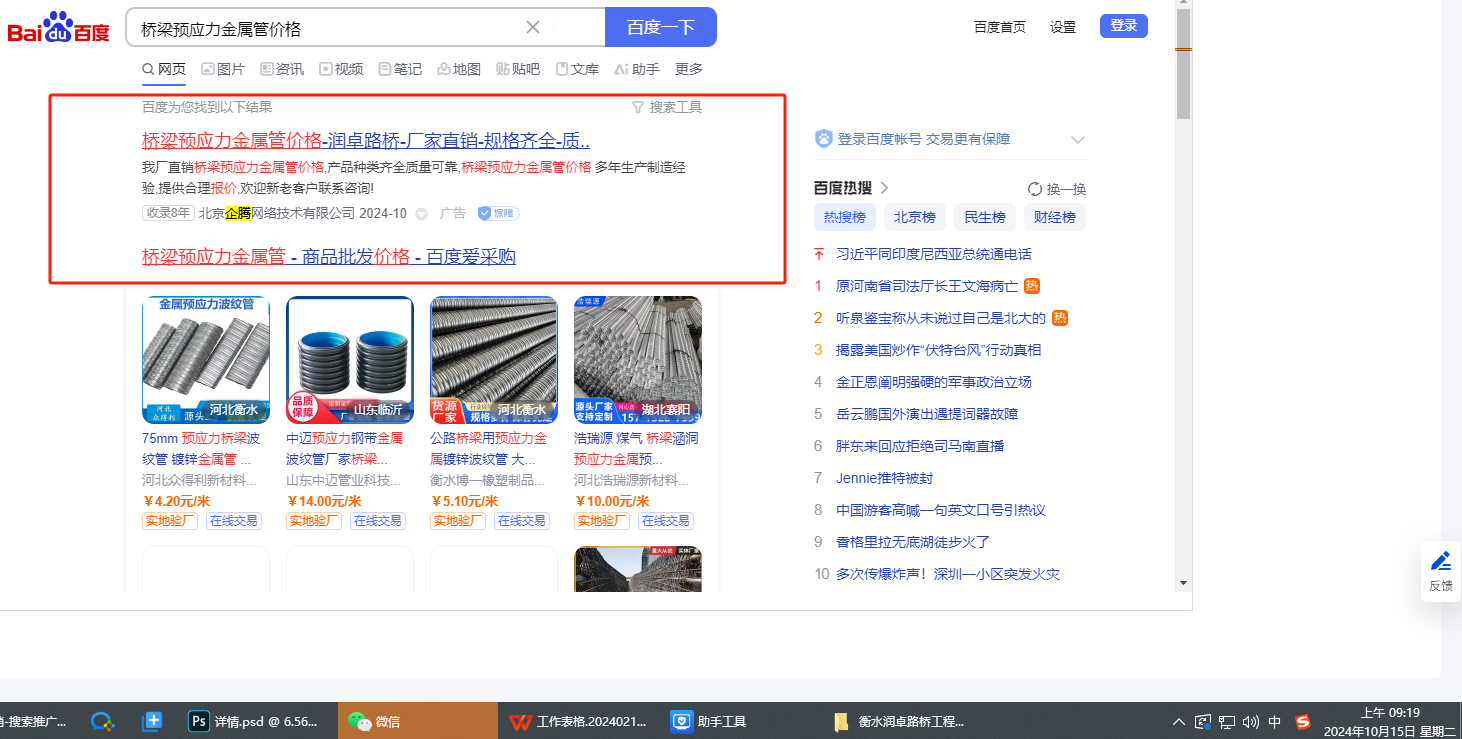This screenshot has height=739, width=1462.
Task: Select the 热搜榜 tab
Action: pos(845,217)
